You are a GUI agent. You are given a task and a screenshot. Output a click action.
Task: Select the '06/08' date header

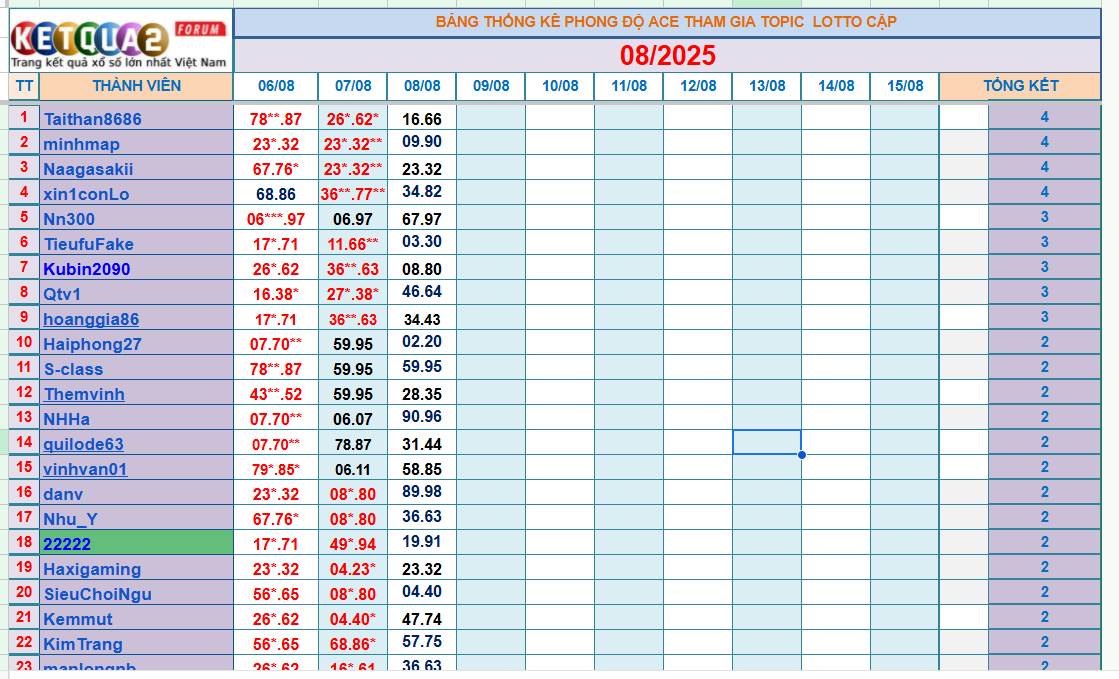point(276,86)
